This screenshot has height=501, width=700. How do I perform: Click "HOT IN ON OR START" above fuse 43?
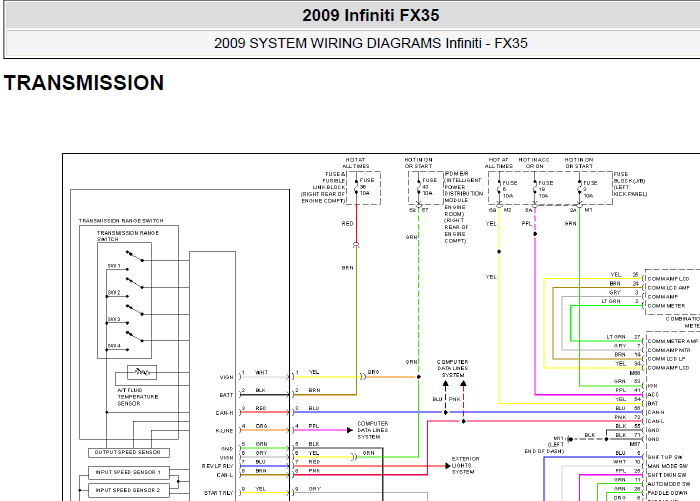[x=418, y=163]
